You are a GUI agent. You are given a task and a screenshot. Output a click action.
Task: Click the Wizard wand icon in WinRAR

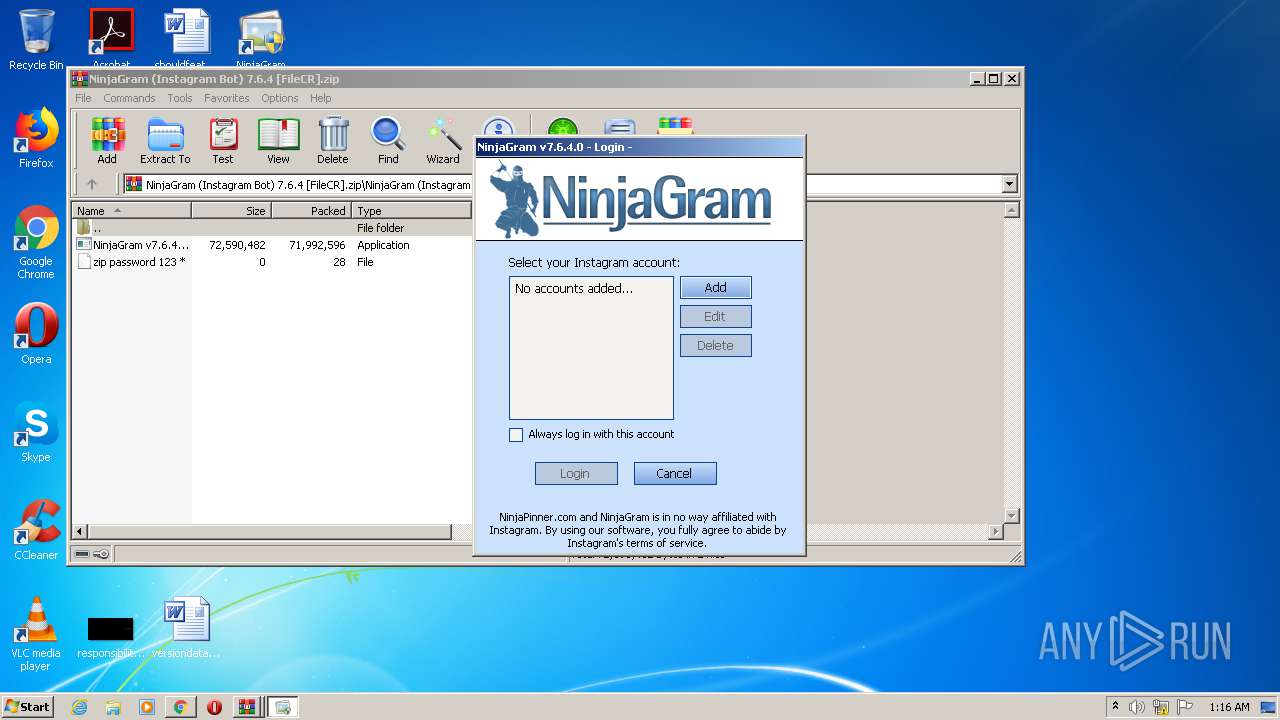(x=443, y=141)
